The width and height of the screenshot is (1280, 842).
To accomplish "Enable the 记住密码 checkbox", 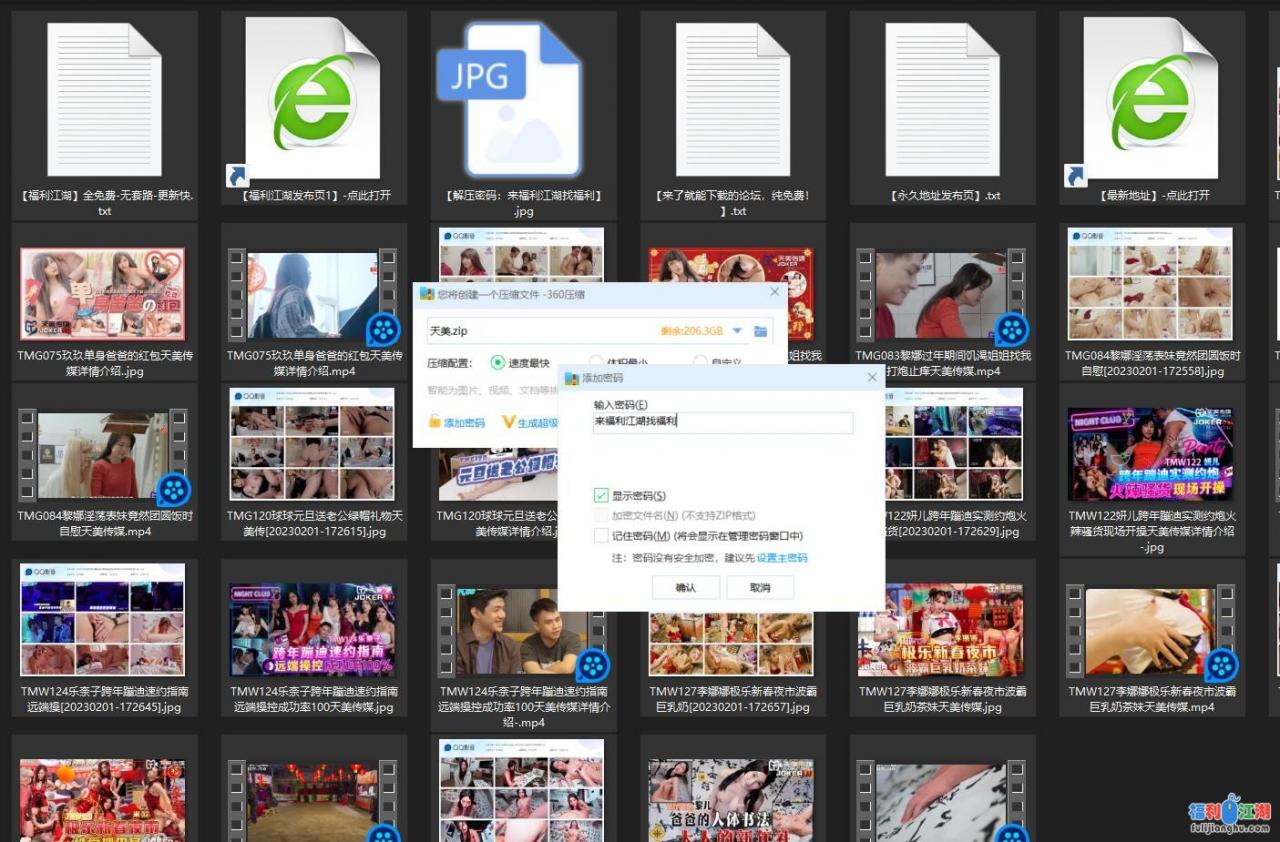I will 600,535.
